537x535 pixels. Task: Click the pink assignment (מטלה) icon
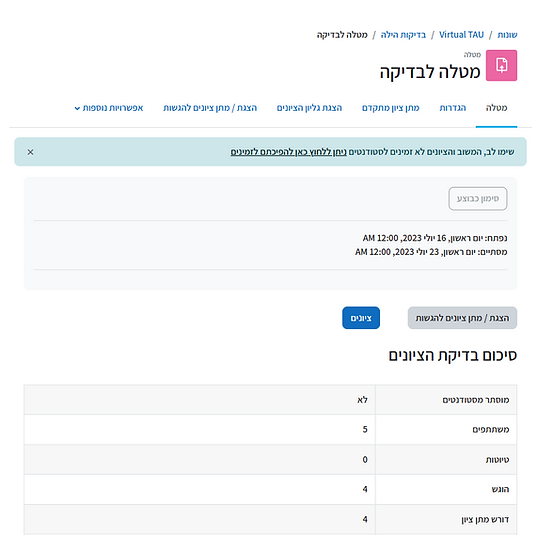501,65
